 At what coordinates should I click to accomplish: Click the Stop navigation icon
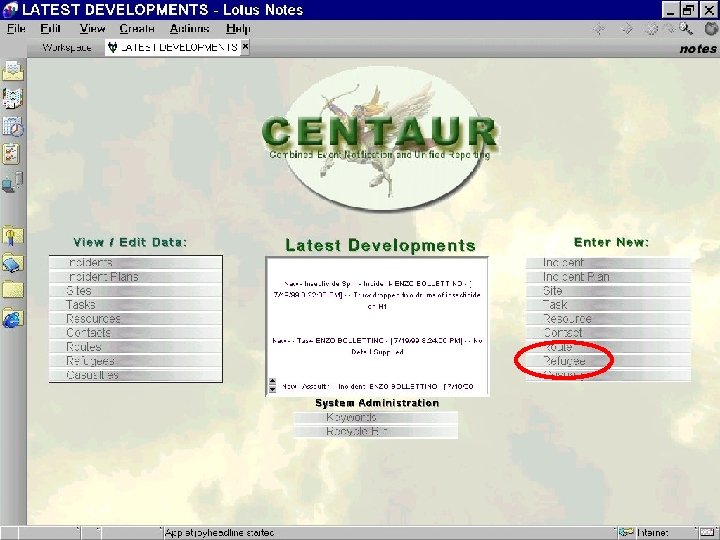click(651, 29)
